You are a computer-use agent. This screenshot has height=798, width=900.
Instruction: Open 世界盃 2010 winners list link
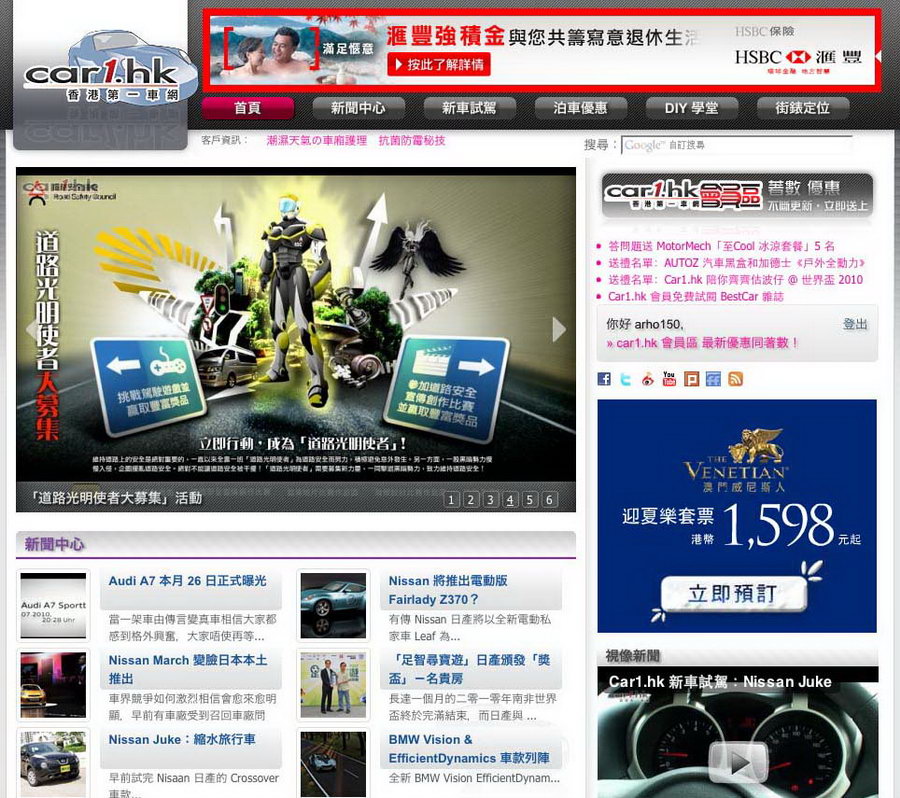point(735,280)
